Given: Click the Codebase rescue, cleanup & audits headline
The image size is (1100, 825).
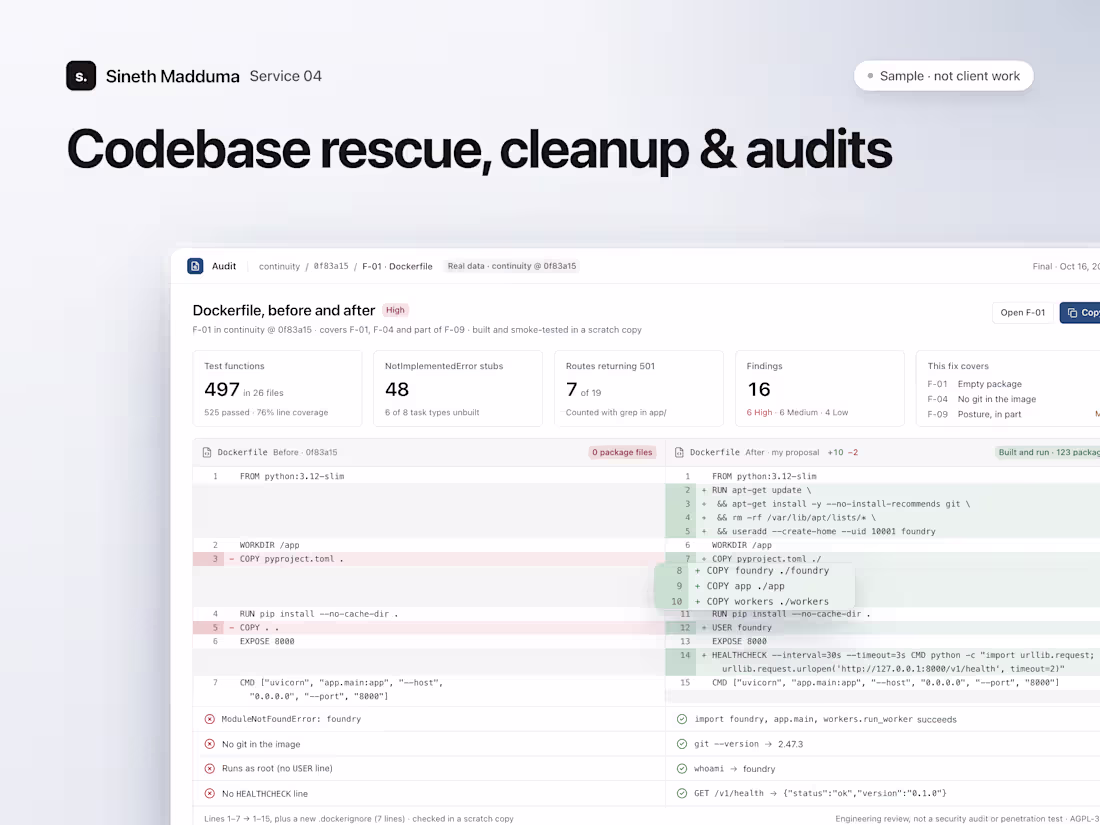Looking at the screenshot, I should (479, 149).
